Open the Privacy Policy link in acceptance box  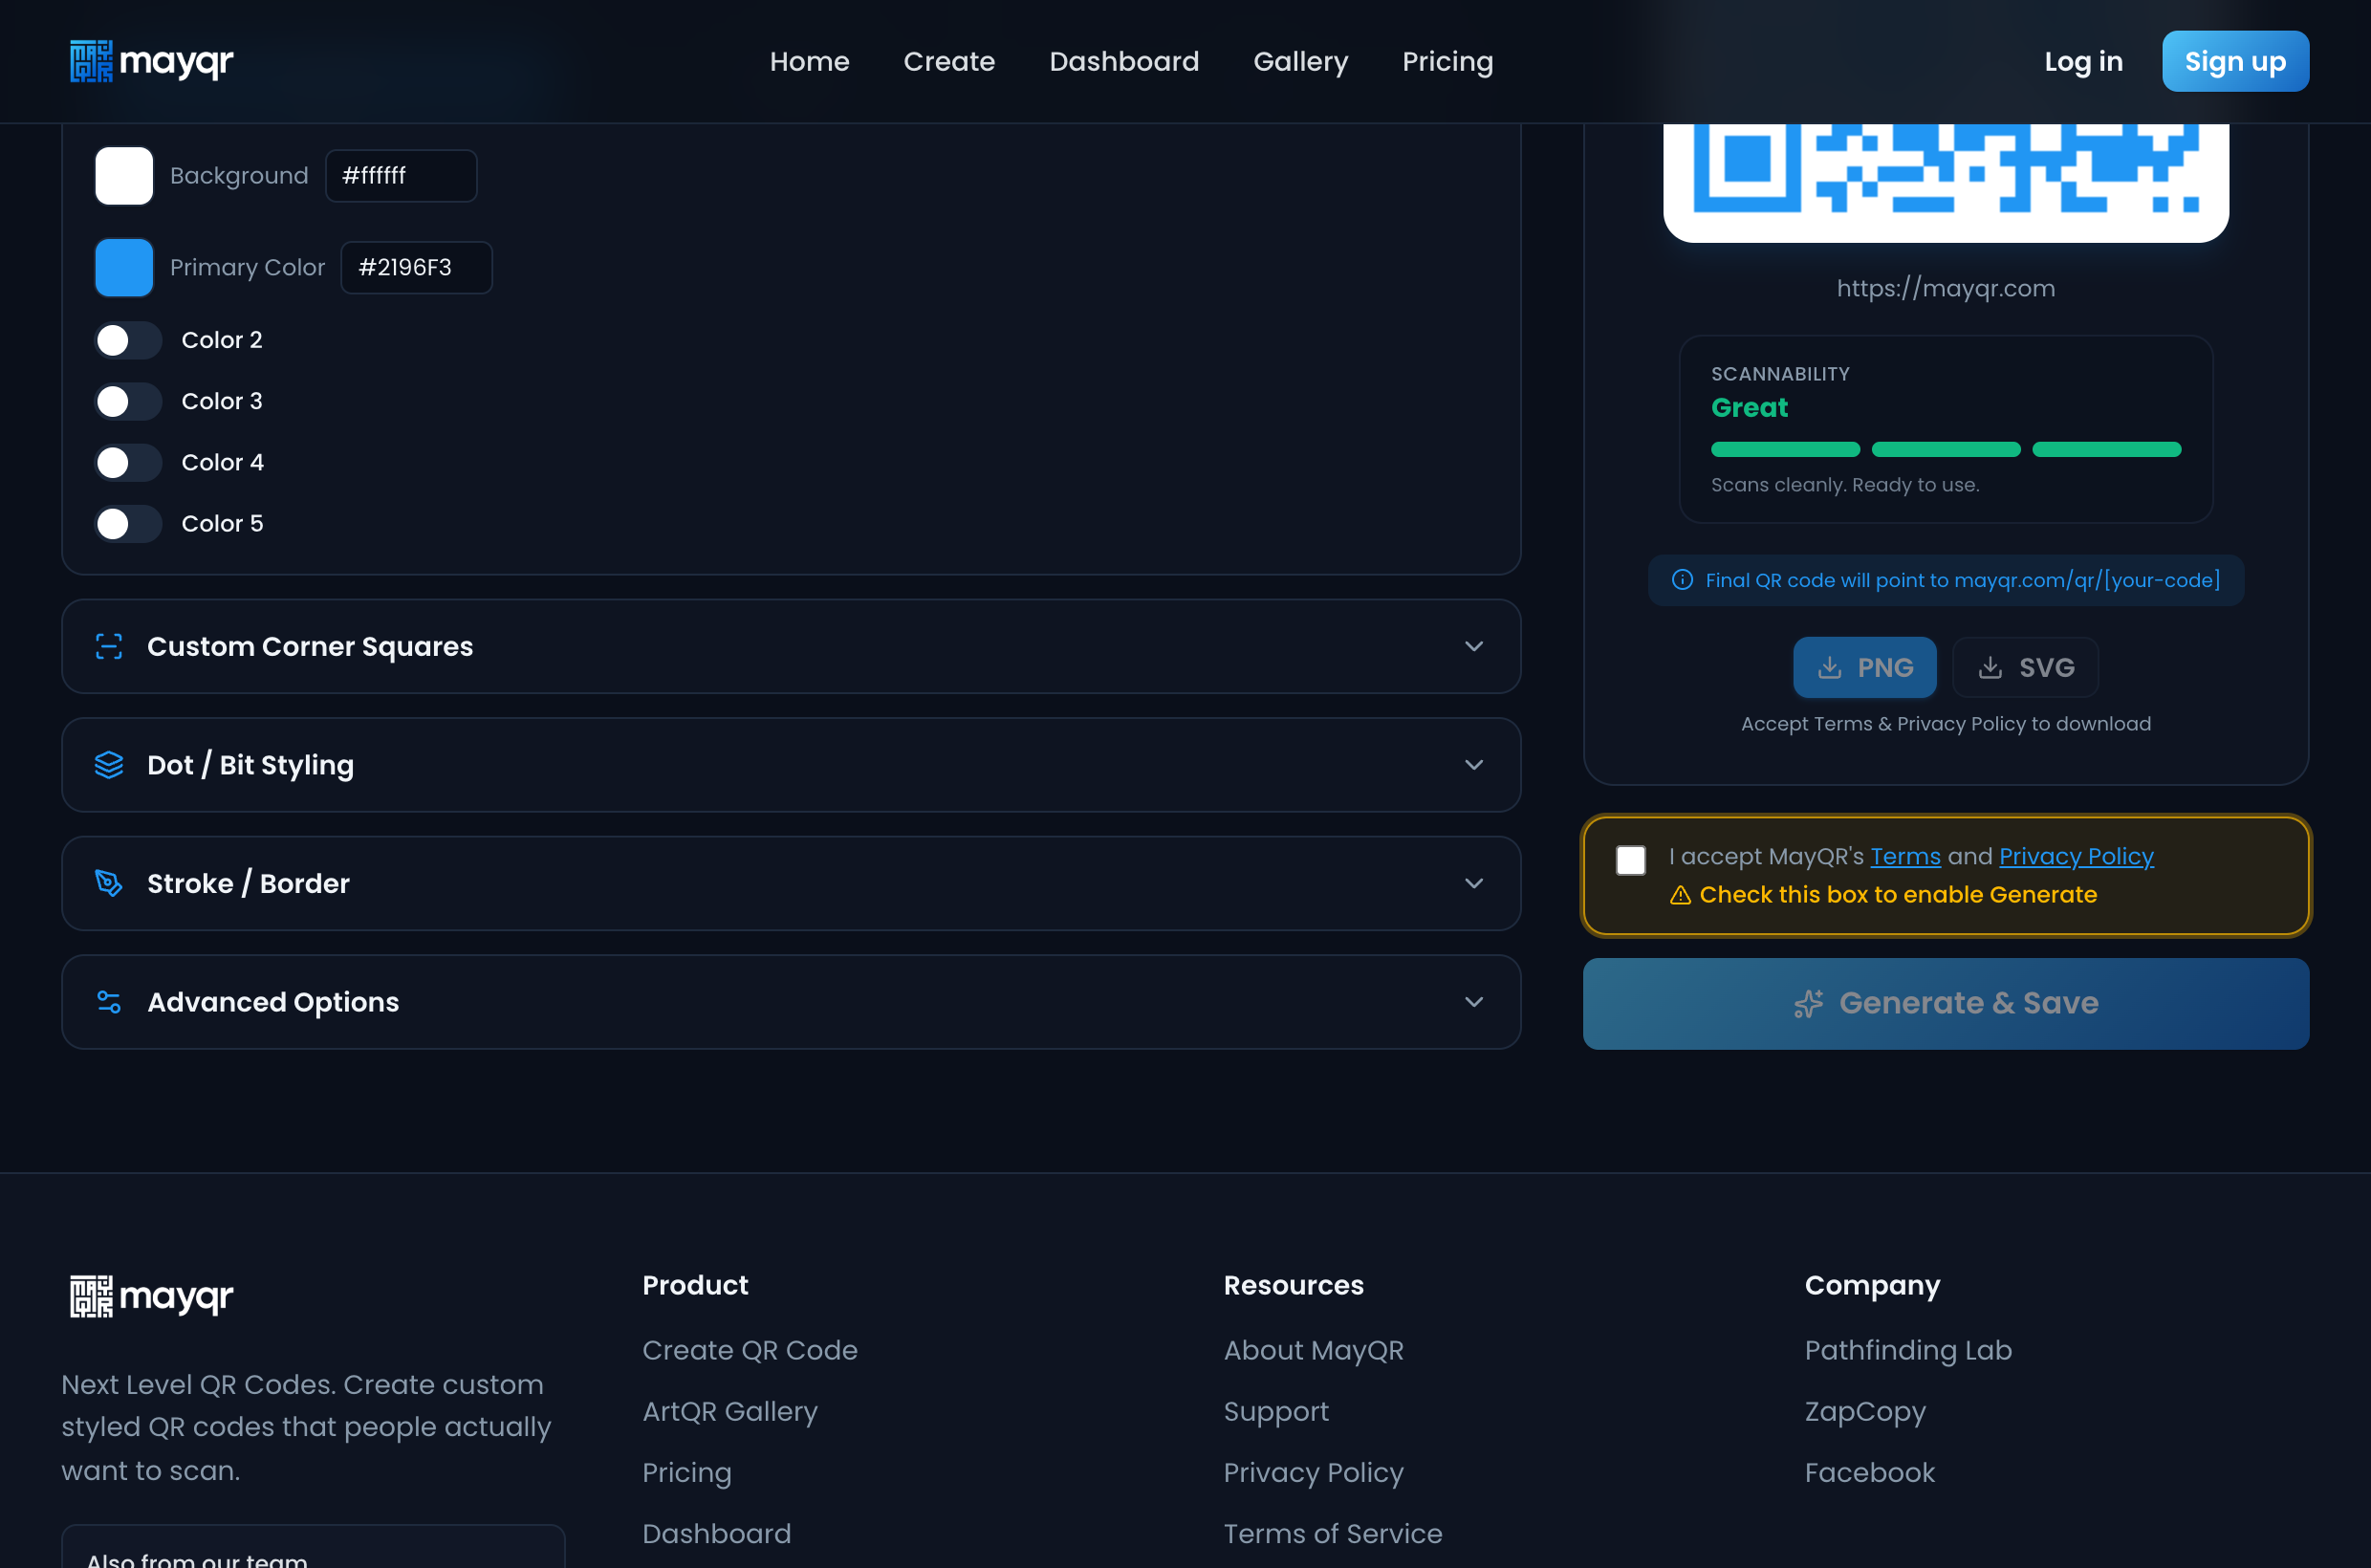point(2076,857)
